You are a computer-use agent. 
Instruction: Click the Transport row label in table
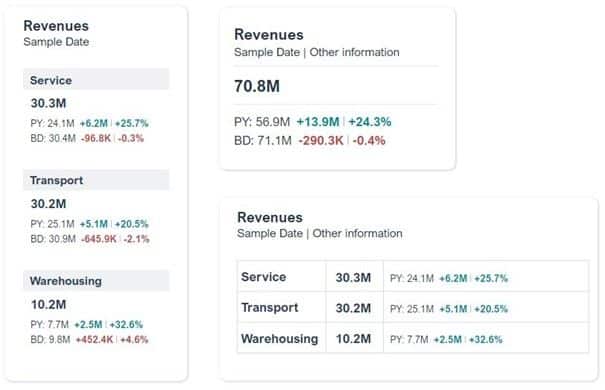click(x=270, y=307)
